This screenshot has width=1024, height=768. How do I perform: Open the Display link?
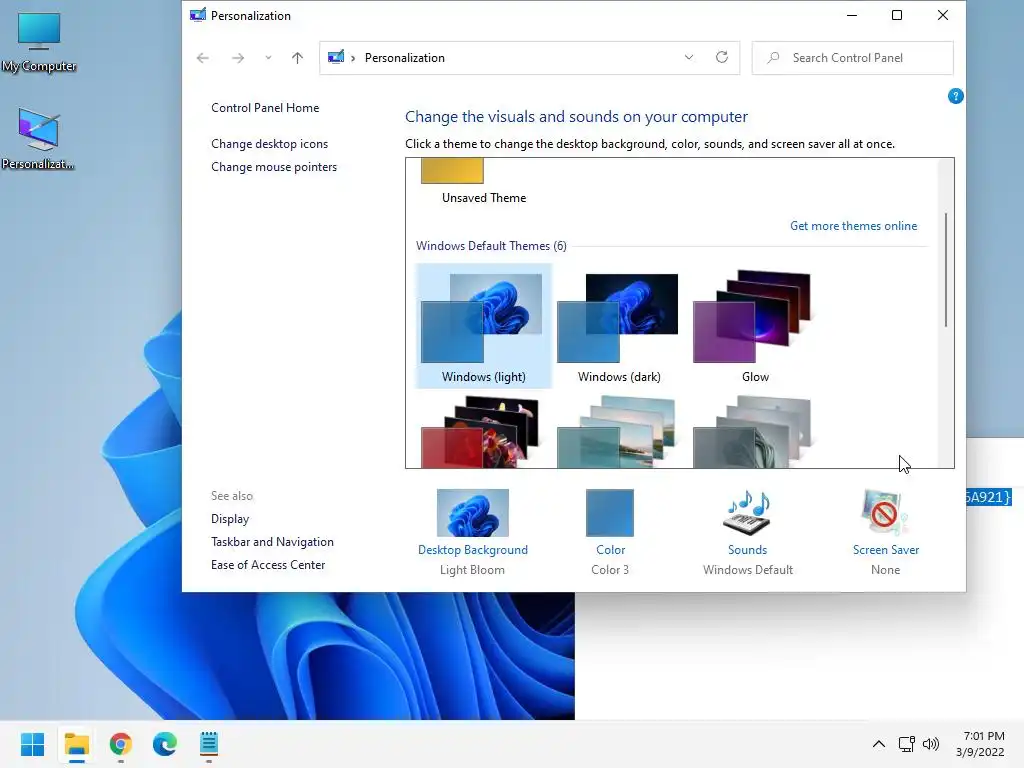tap(230, 519)
